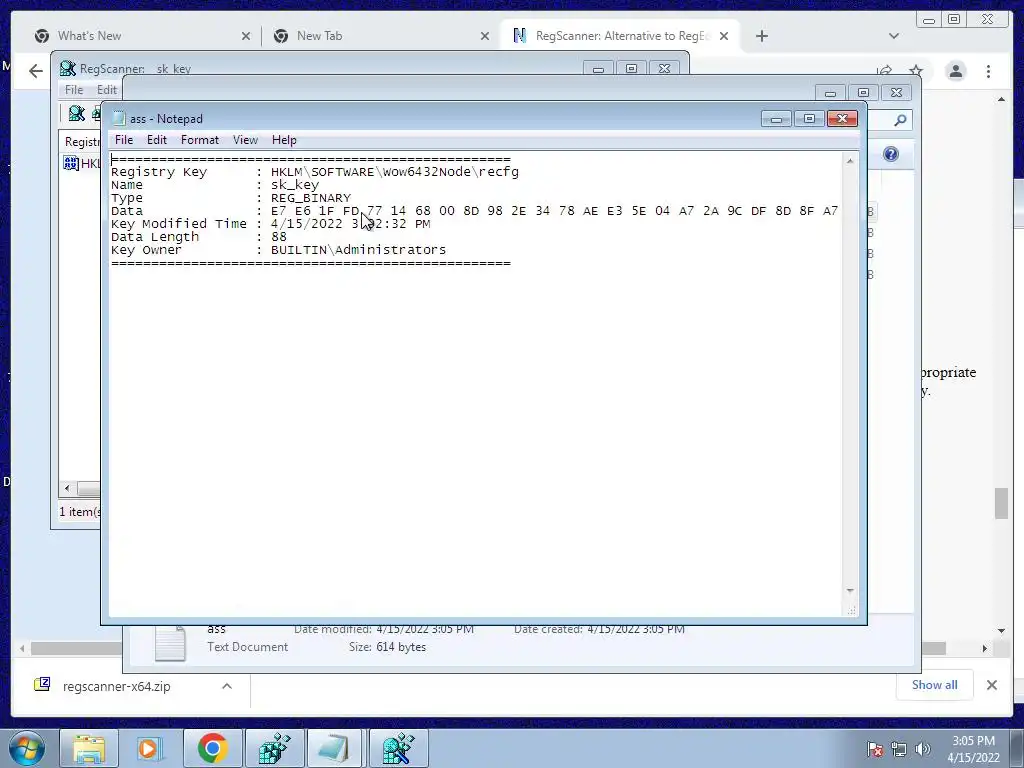Screen dimensions: 1024x768
Task: Click the ass text document file icon
Action: (170, 643)
